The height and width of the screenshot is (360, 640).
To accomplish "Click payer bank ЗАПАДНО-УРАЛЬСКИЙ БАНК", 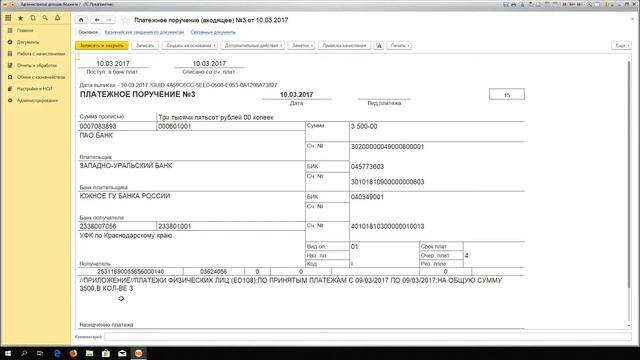I will 126,166.
